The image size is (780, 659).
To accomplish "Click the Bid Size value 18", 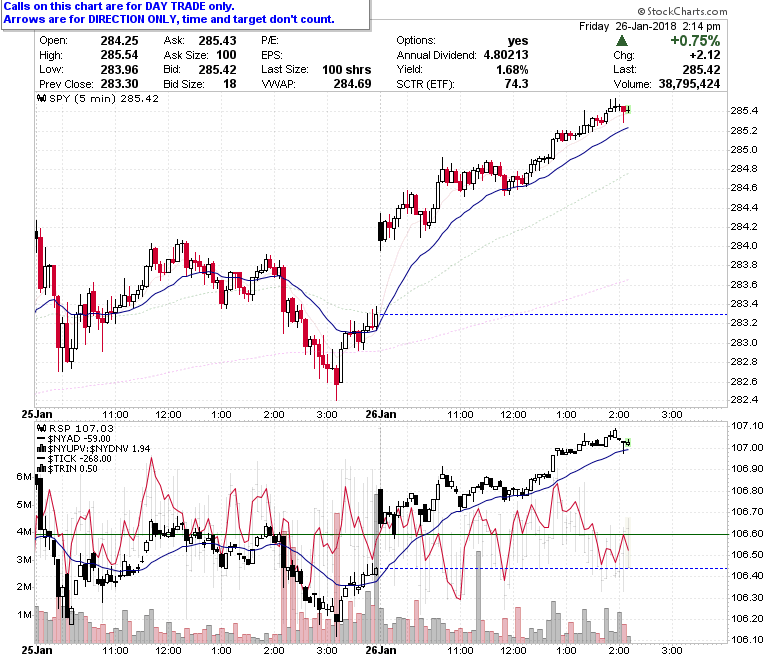I will [230, 84].
